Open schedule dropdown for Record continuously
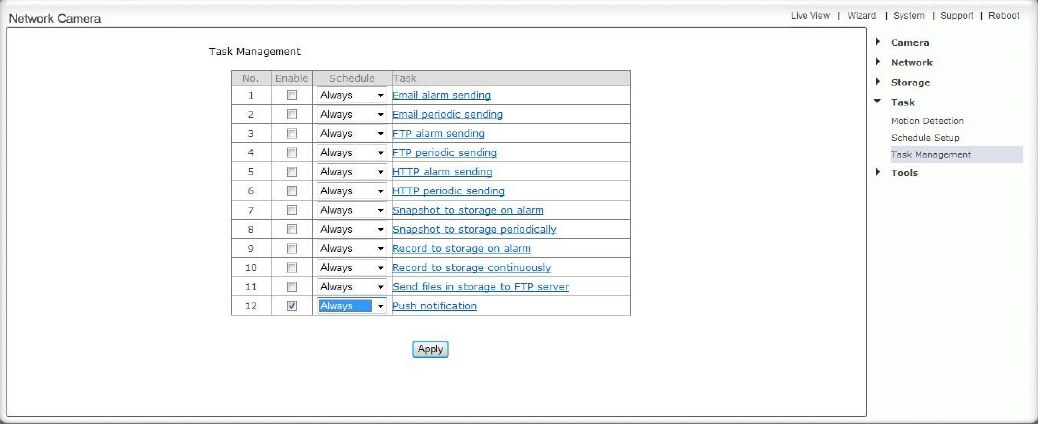Screen dimensions: 1038x424 pos(352,268)
